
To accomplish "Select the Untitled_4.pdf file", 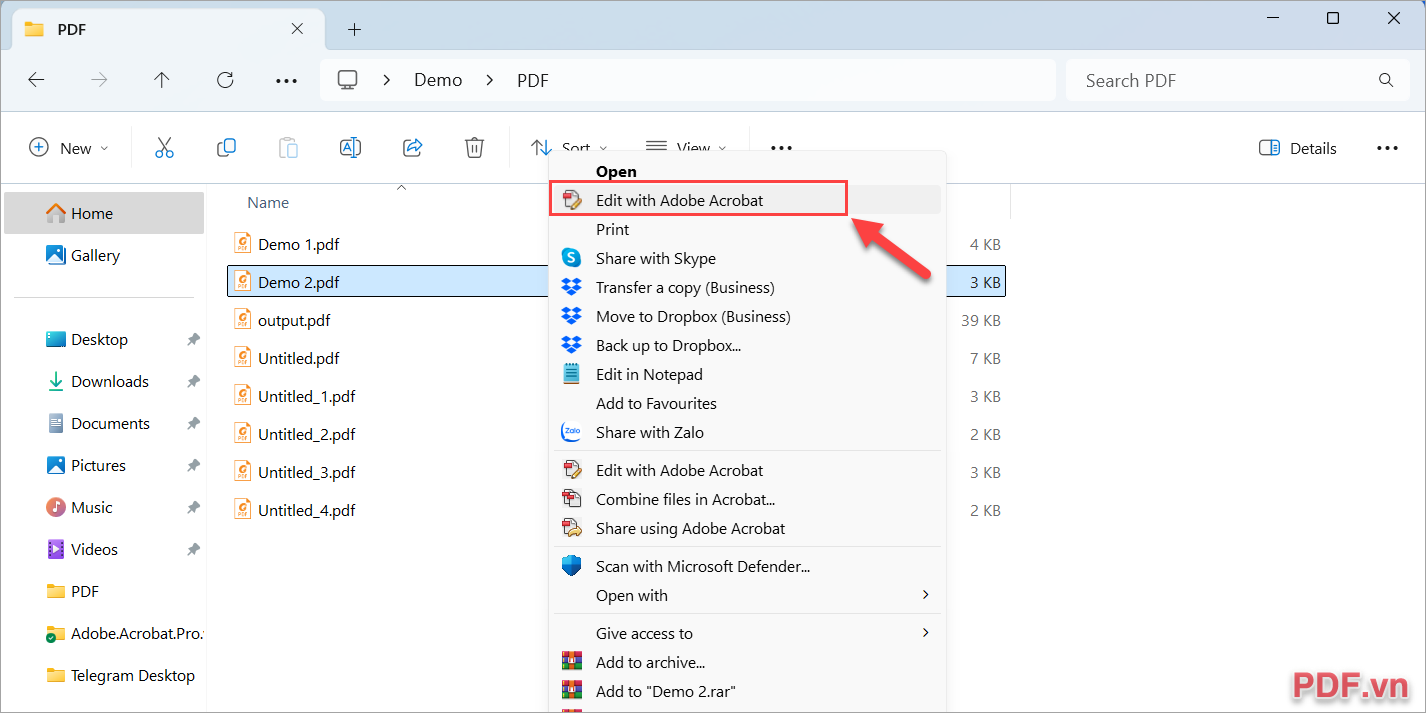I will click(306, 510).
